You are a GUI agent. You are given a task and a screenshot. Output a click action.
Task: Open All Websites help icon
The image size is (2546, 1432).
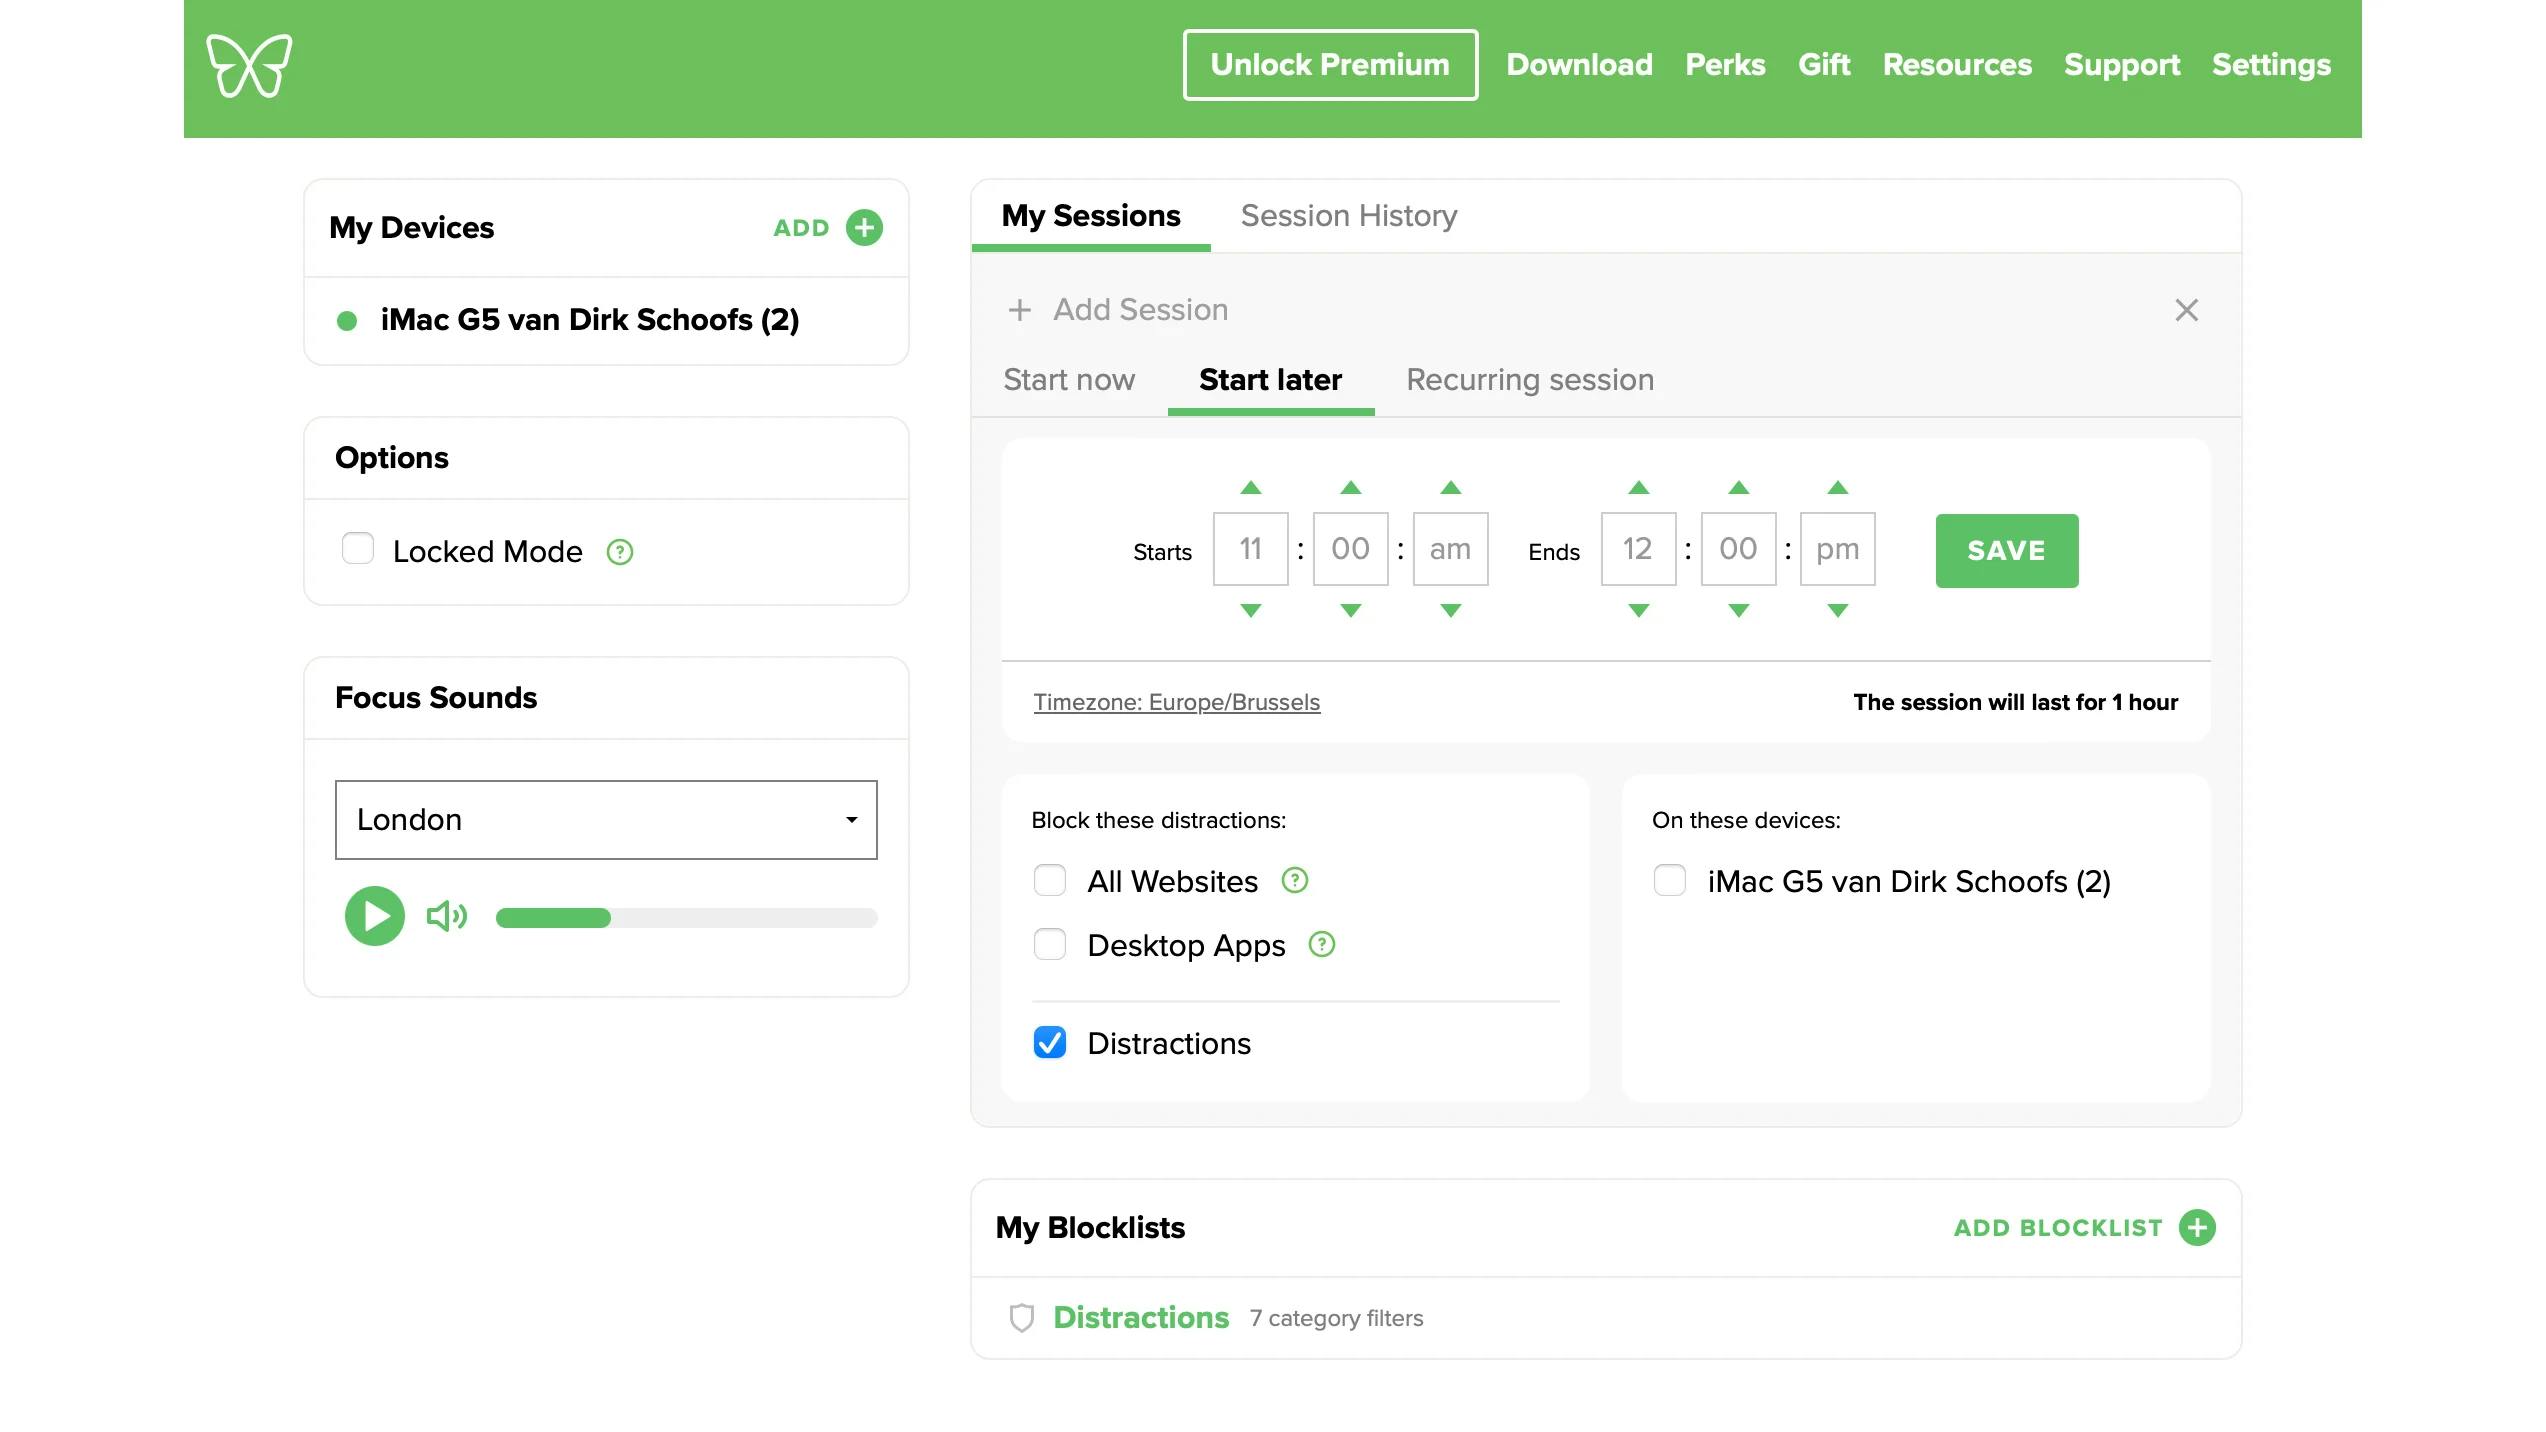pos(1295,880)
